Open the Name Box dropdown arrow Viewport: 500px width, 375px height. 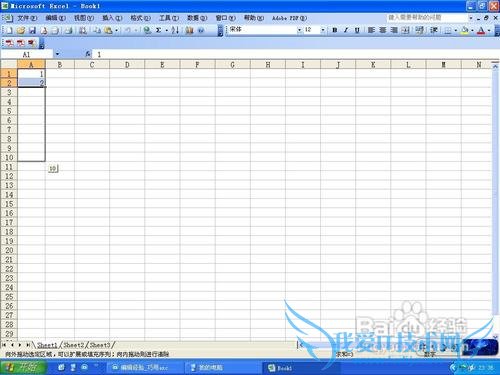[x=57, y=54]
